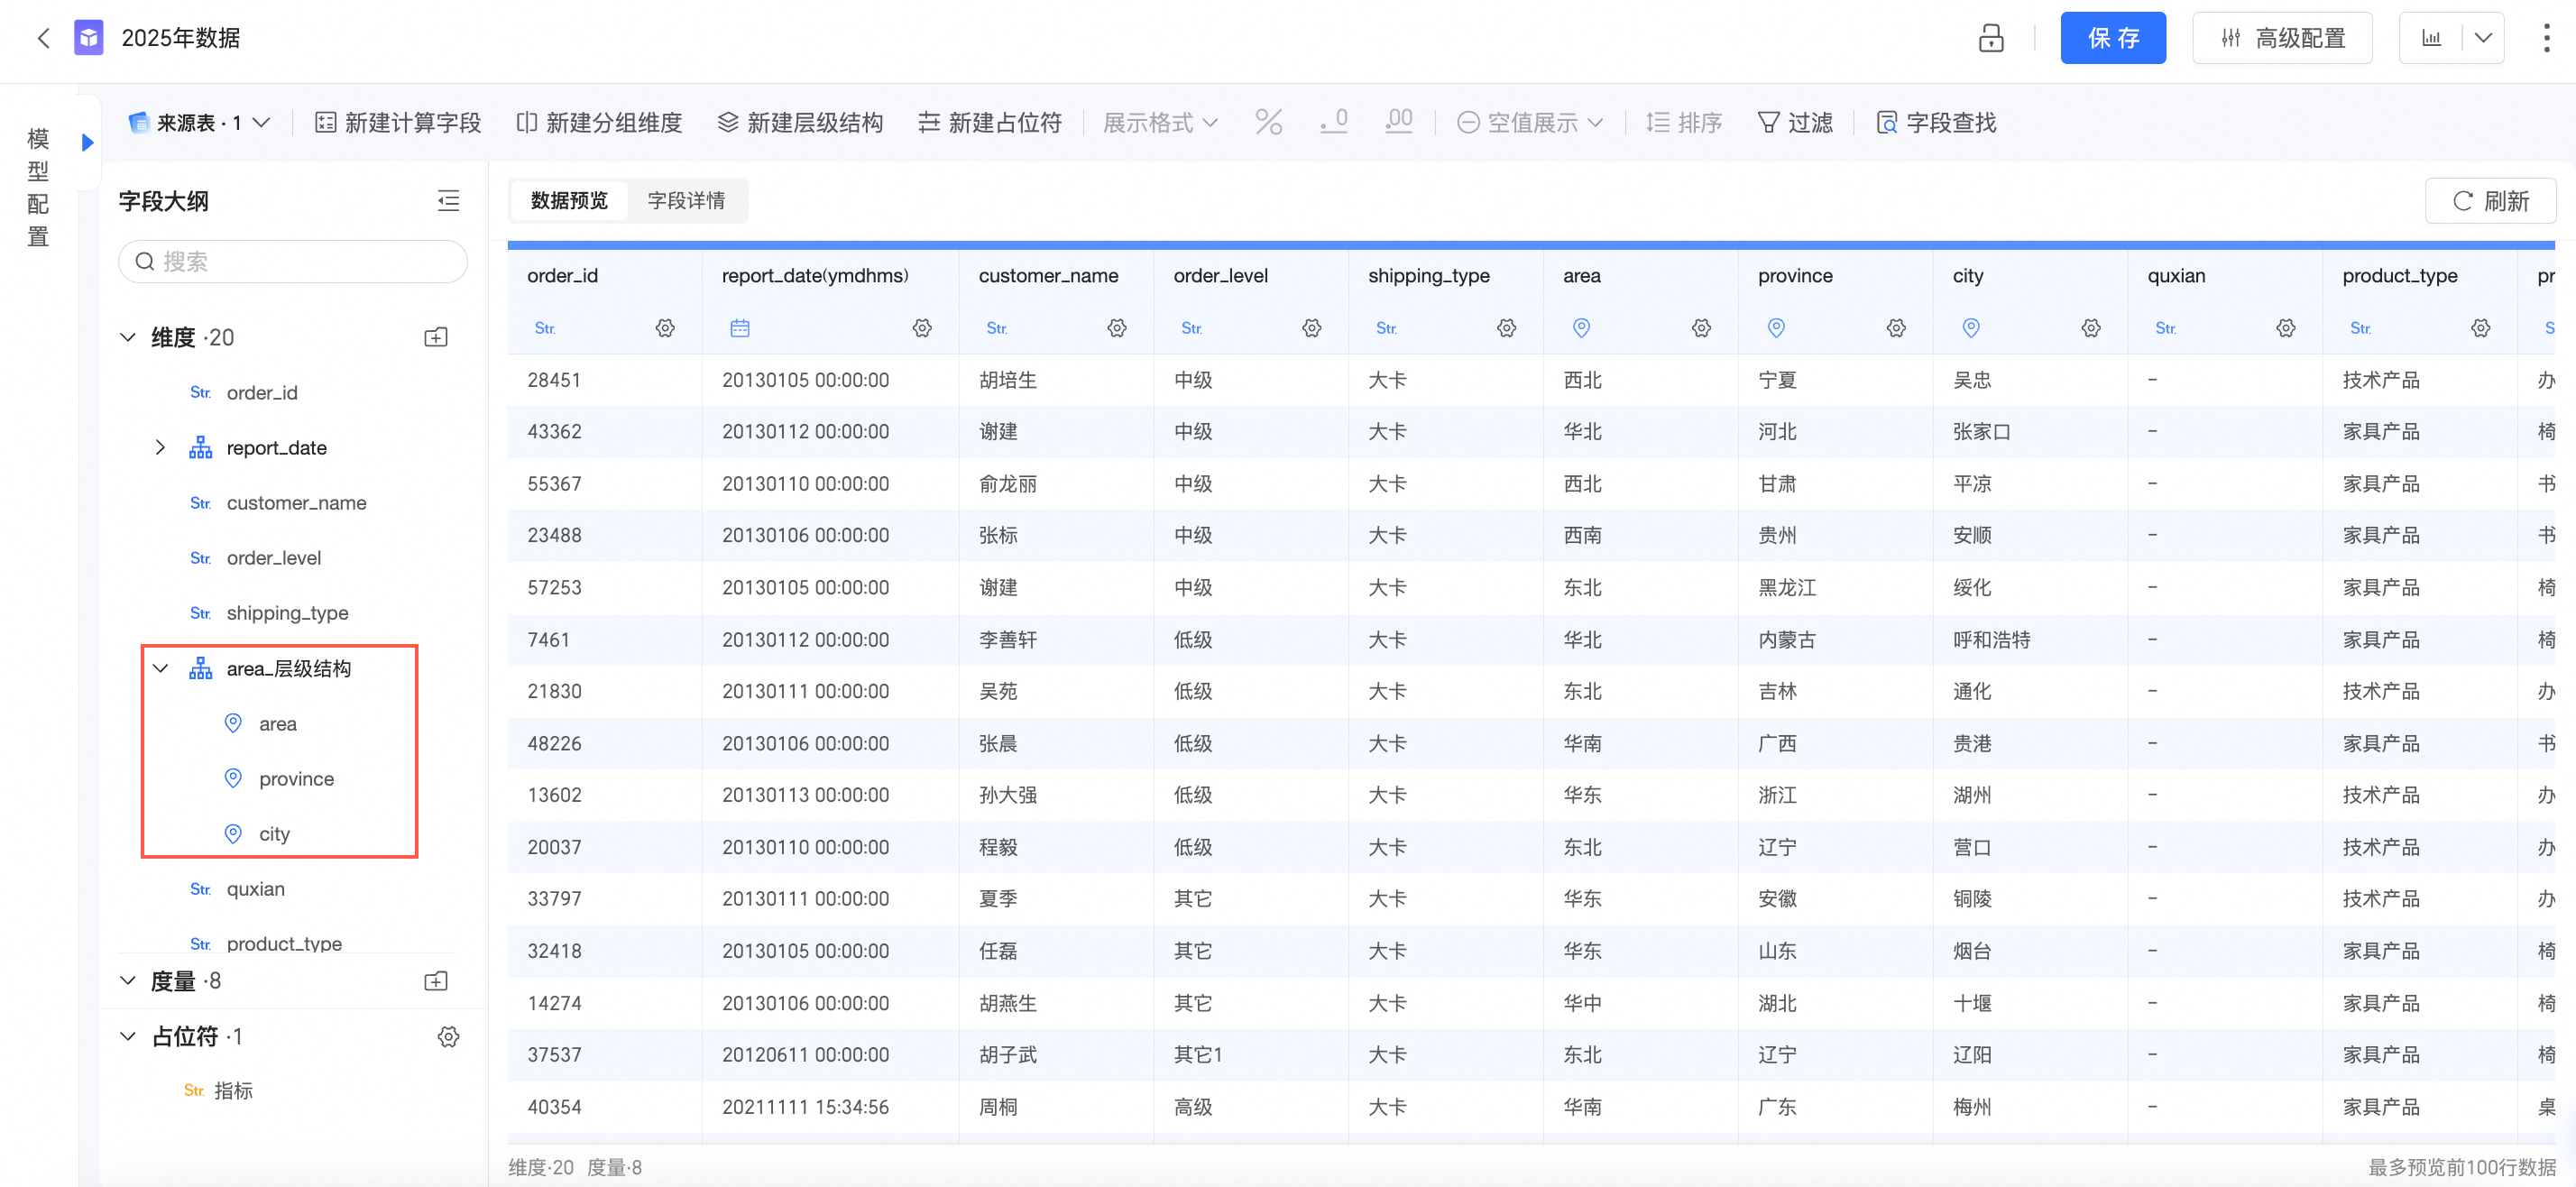Click add-measure icon beside 度量
This screenshot has width=2576, height=1187.
coord(436,981)
